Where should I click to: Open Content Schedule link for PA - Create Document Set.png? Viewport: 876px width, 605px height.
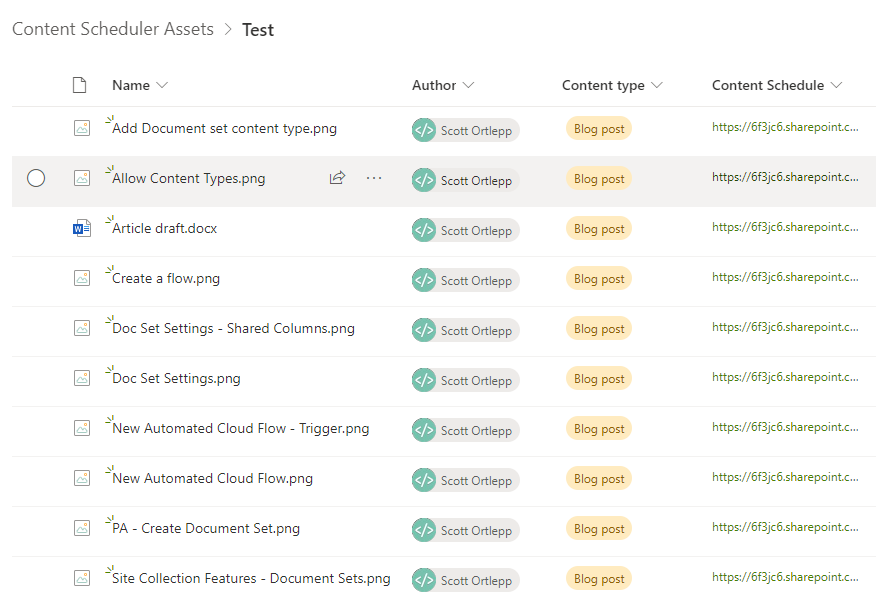[785, 527]
